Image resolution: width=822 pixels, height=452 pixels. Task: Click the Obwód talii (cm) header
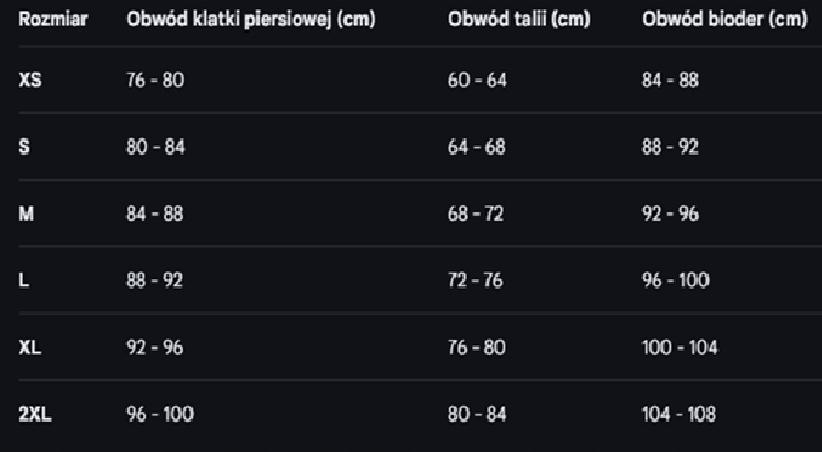point(518,19)
